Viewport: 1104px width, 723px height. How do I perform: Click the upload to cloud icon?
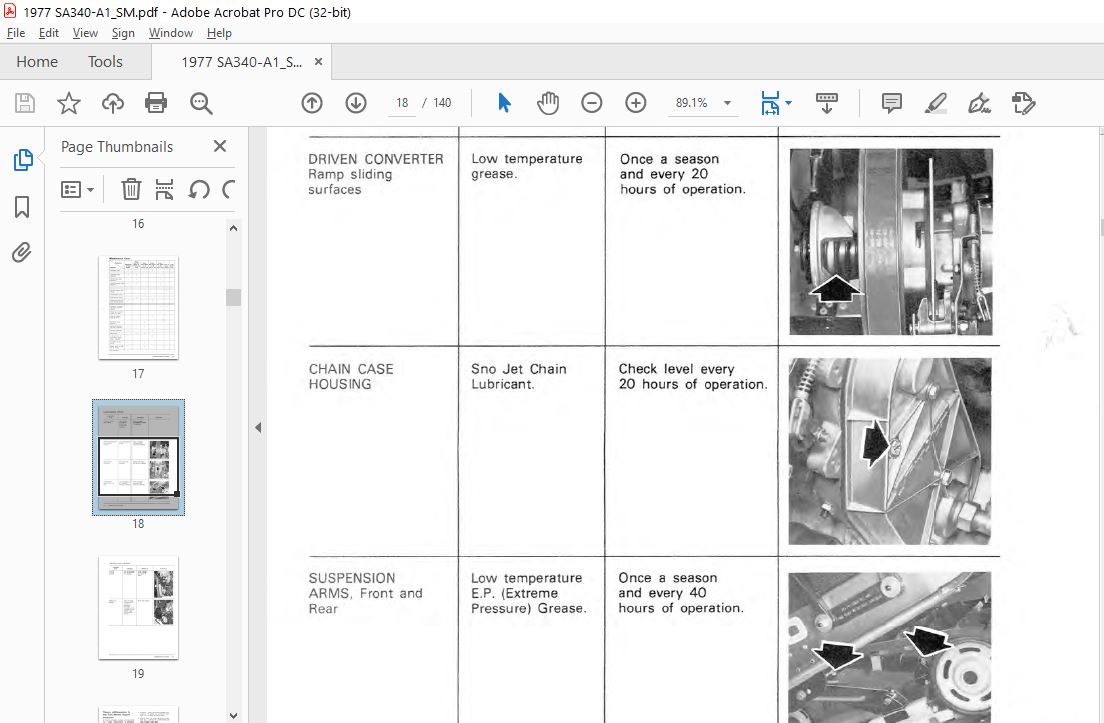113,103
